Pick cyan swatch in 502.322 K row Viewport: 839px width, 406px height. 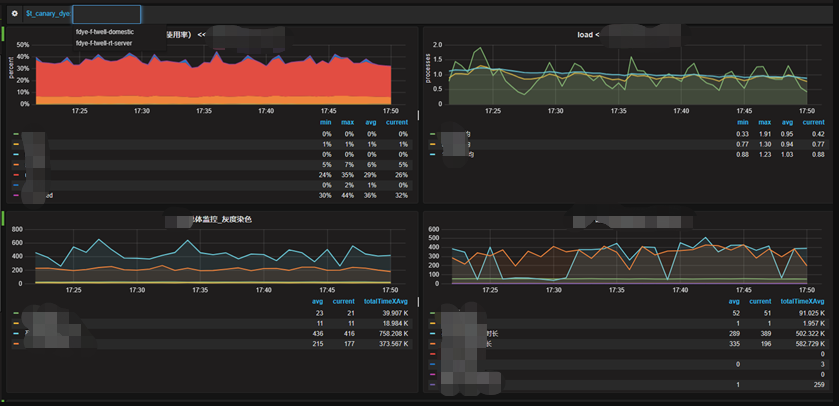click(432, 333)
